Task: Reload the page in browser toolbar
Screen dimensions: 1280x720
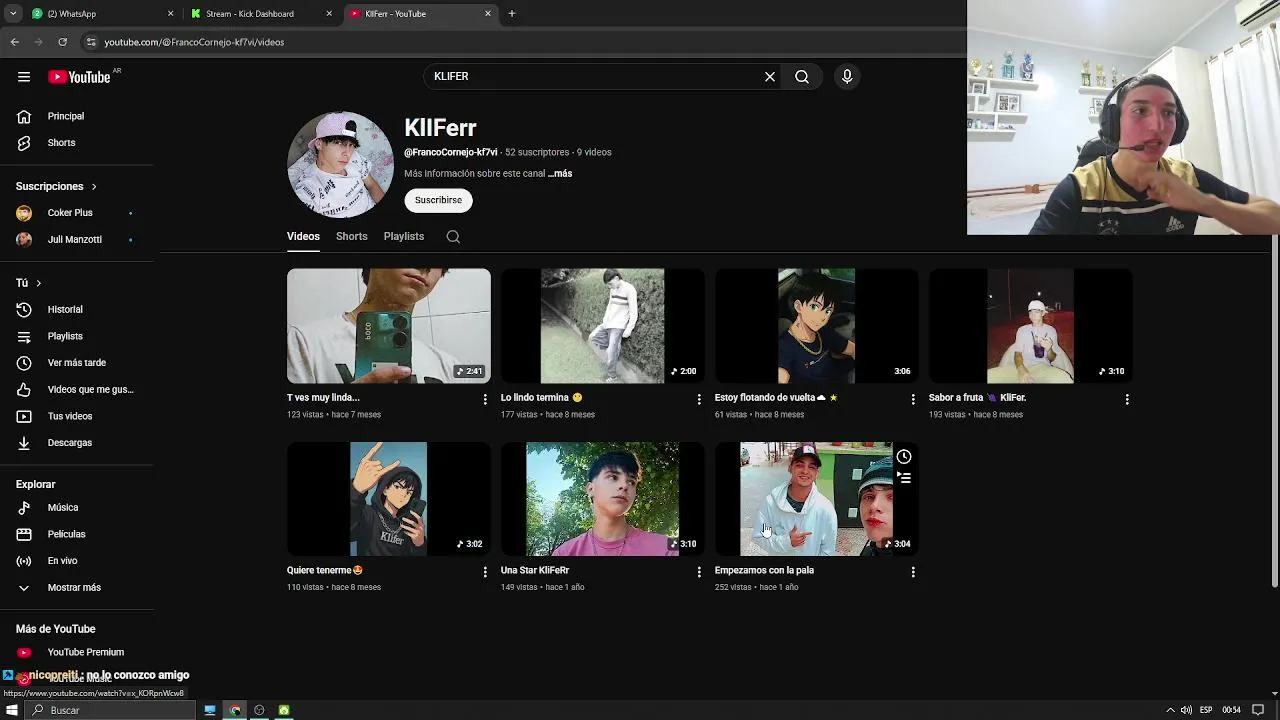Action: [62, 42]
